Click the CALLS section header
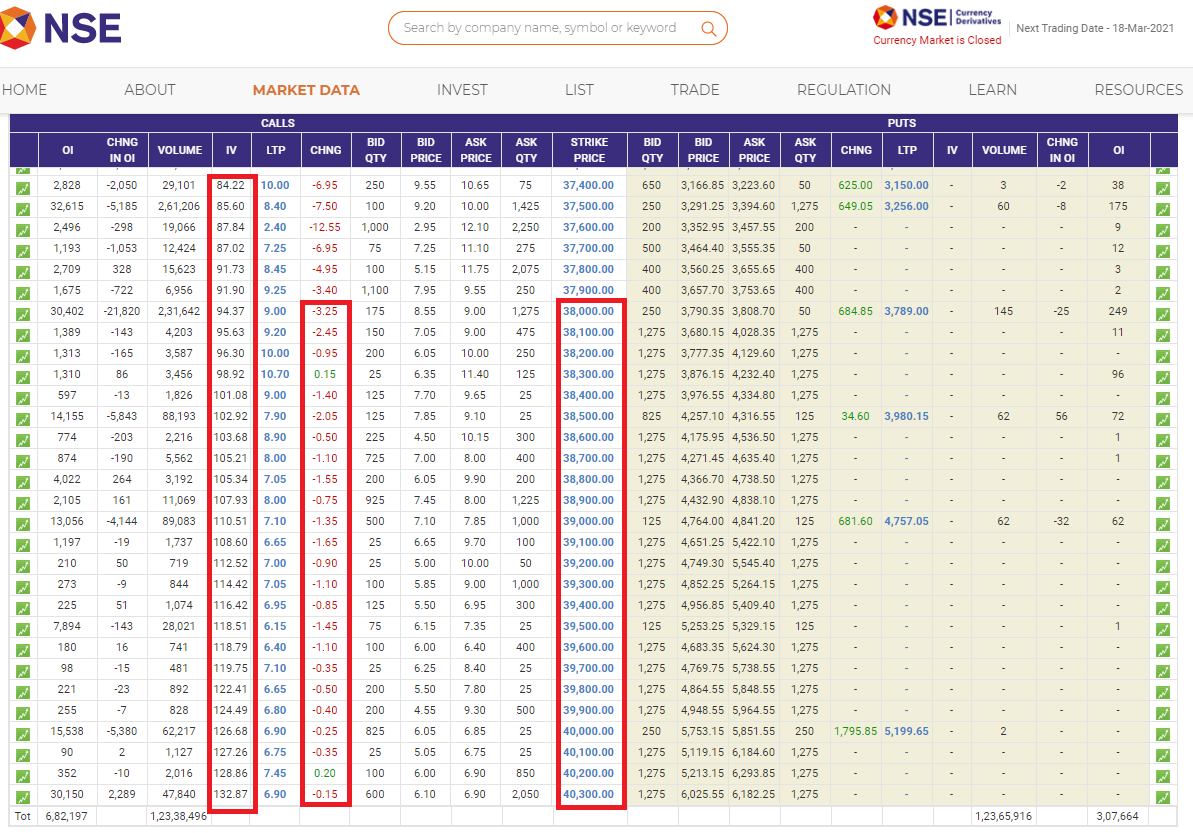1193x833 pixels. click(278, 123)
